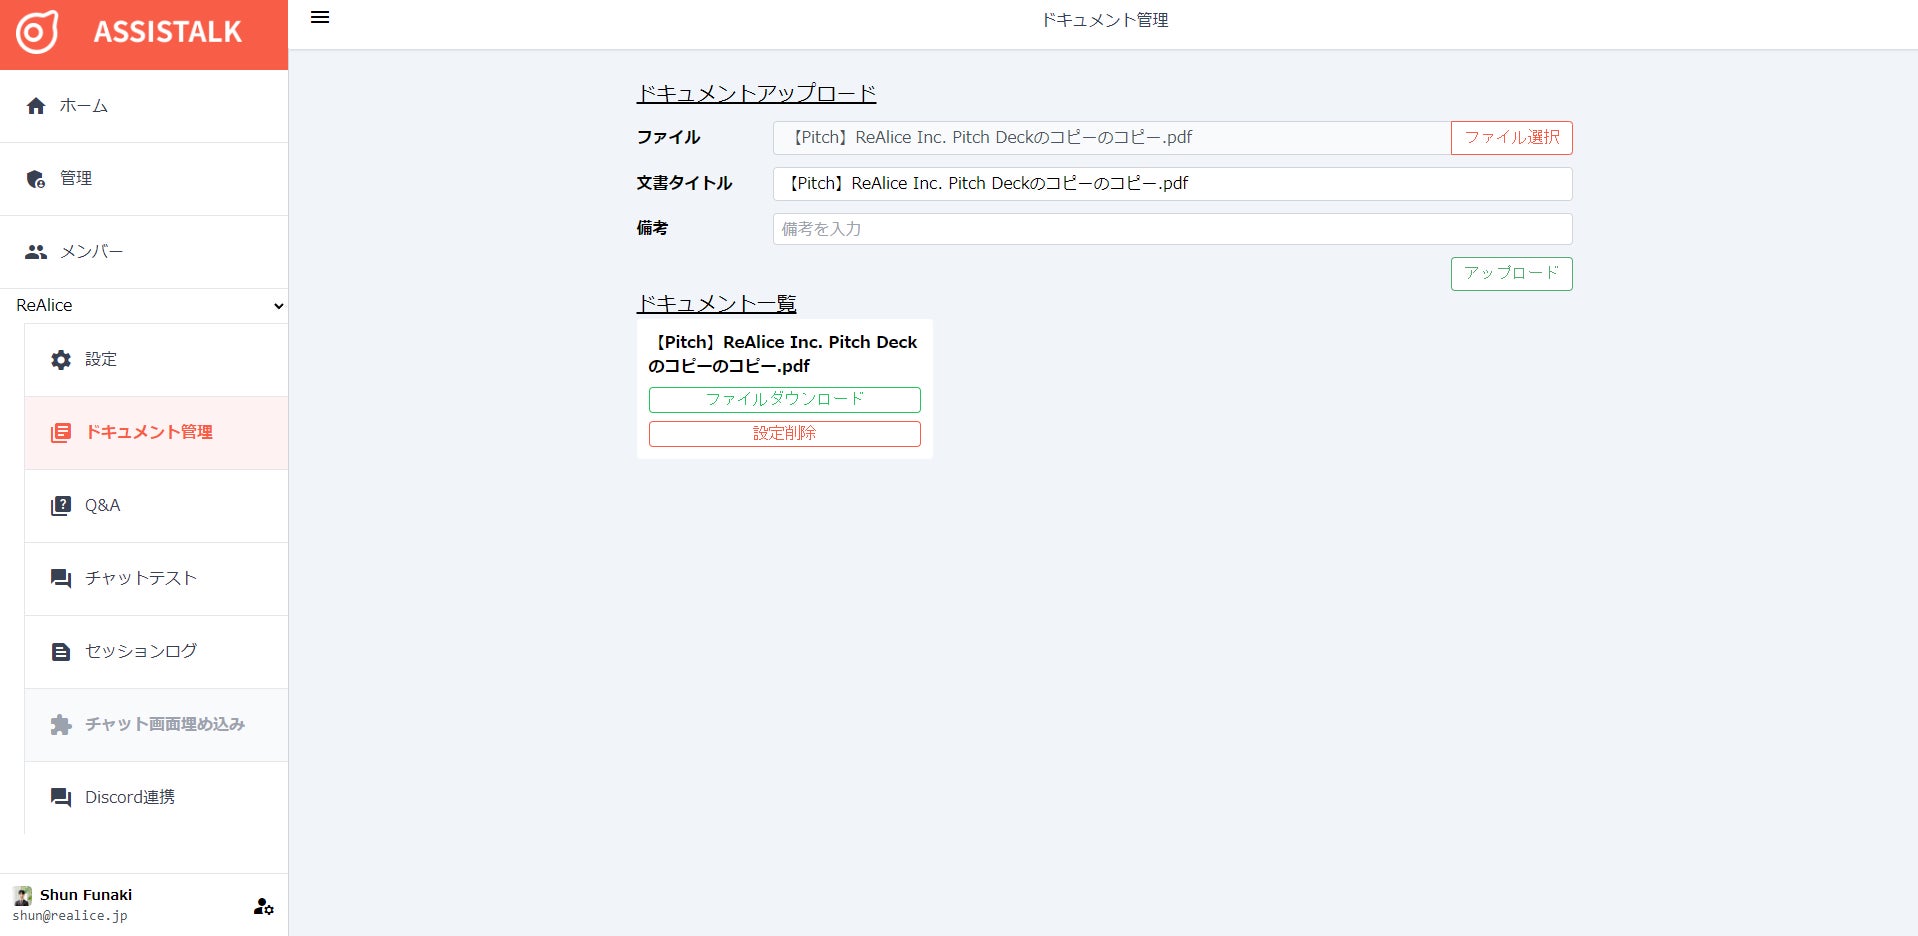
Task: Open チャットテスト sidebar item
Action: tap(156, 579)
